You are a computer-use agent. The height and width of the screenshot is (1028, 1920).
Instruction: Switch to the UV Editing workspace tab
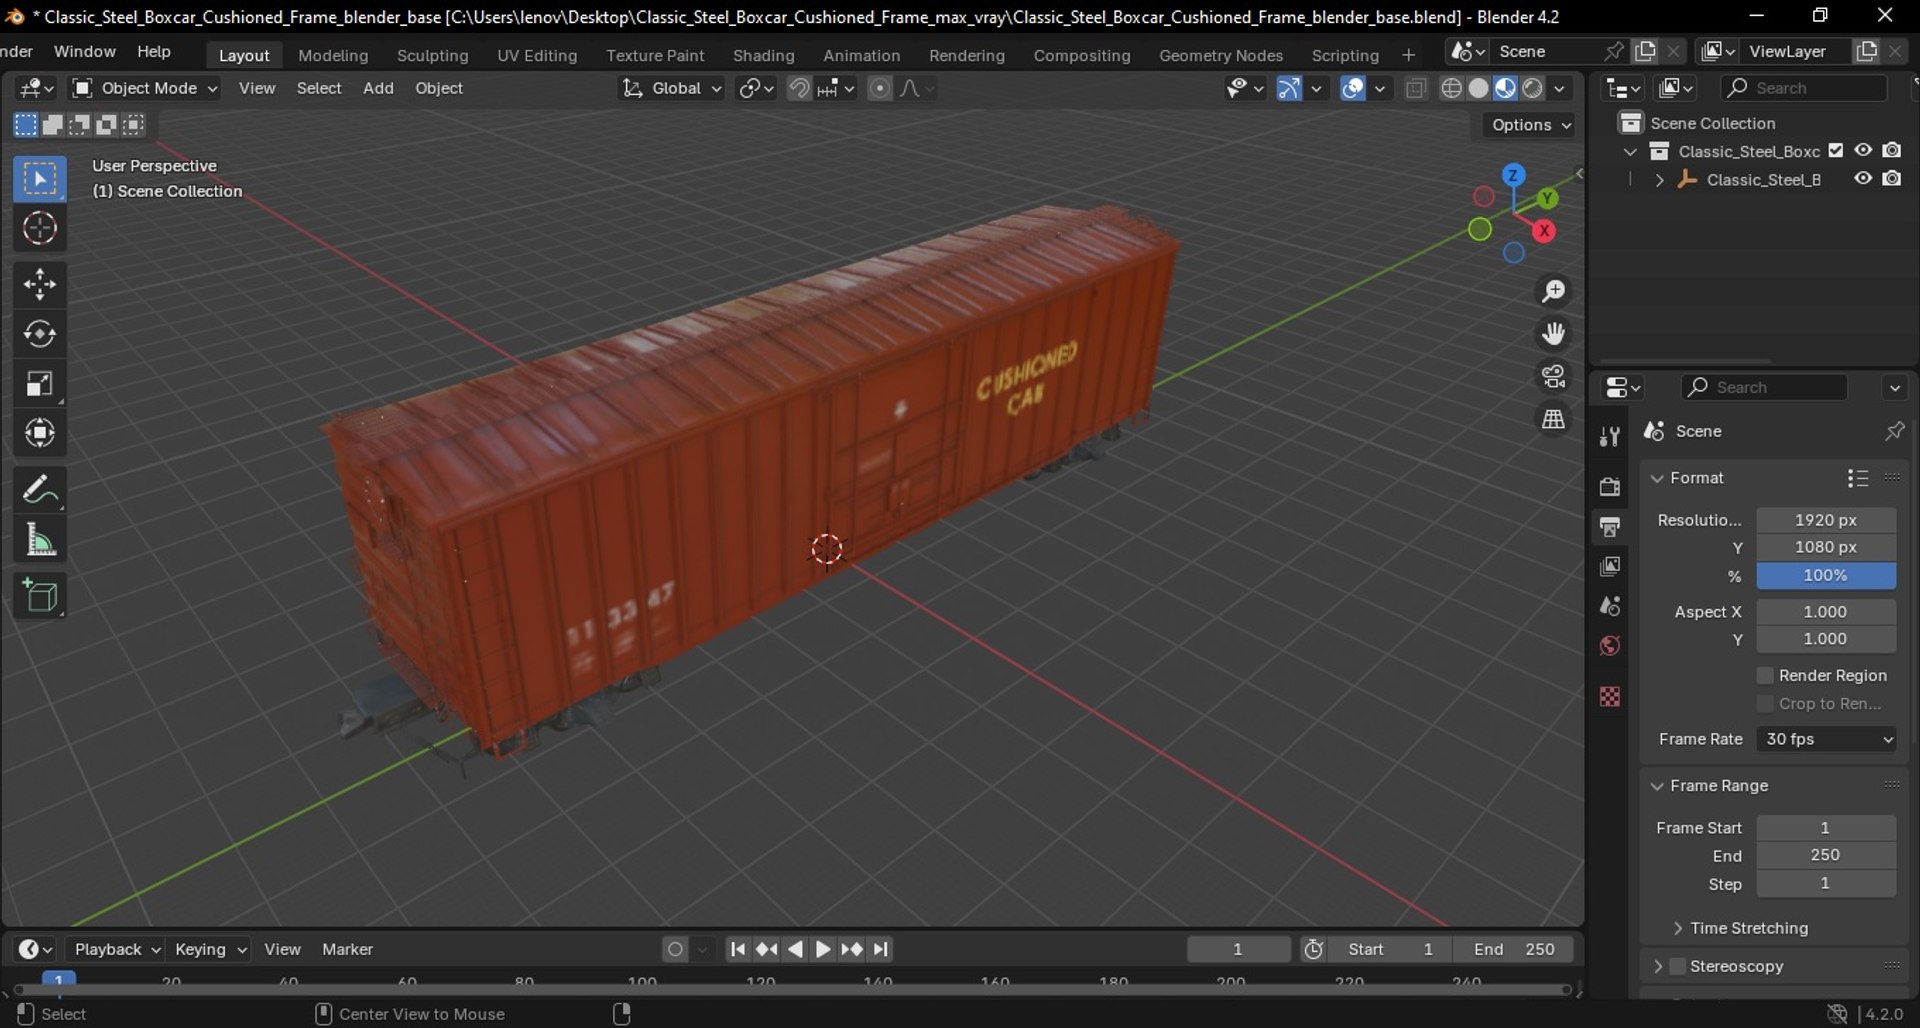pos(537,55)
